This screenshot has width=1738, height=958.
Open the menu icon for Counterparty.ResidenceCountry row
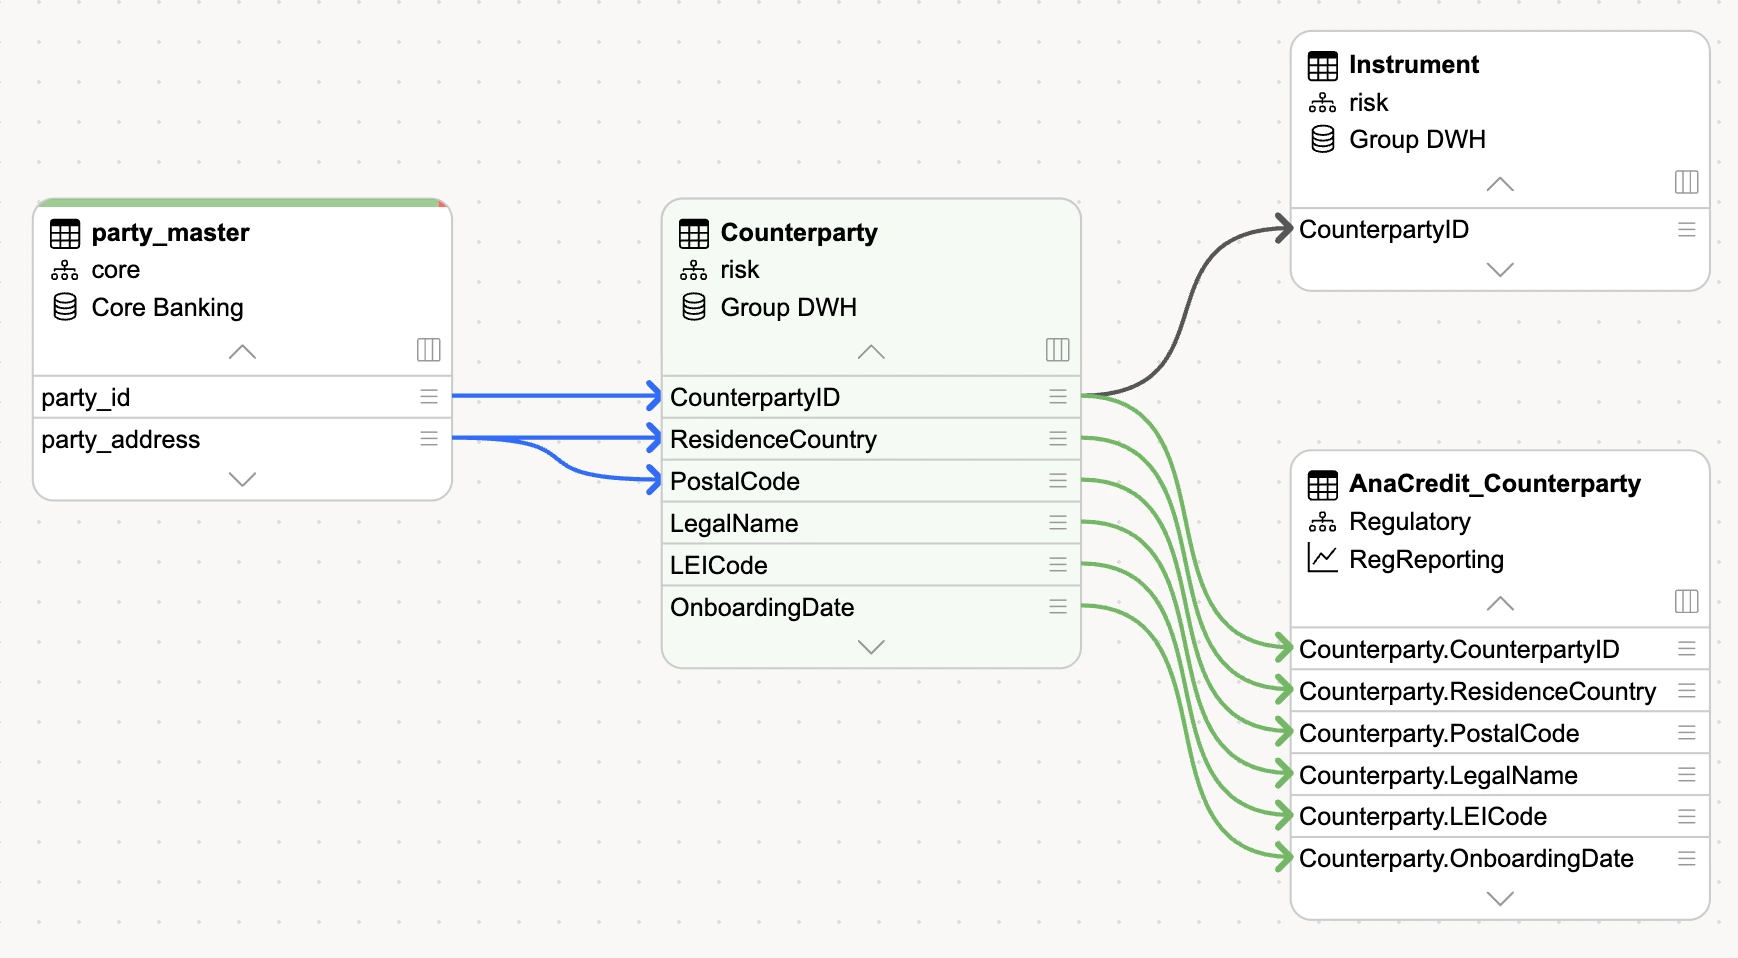1687,691
